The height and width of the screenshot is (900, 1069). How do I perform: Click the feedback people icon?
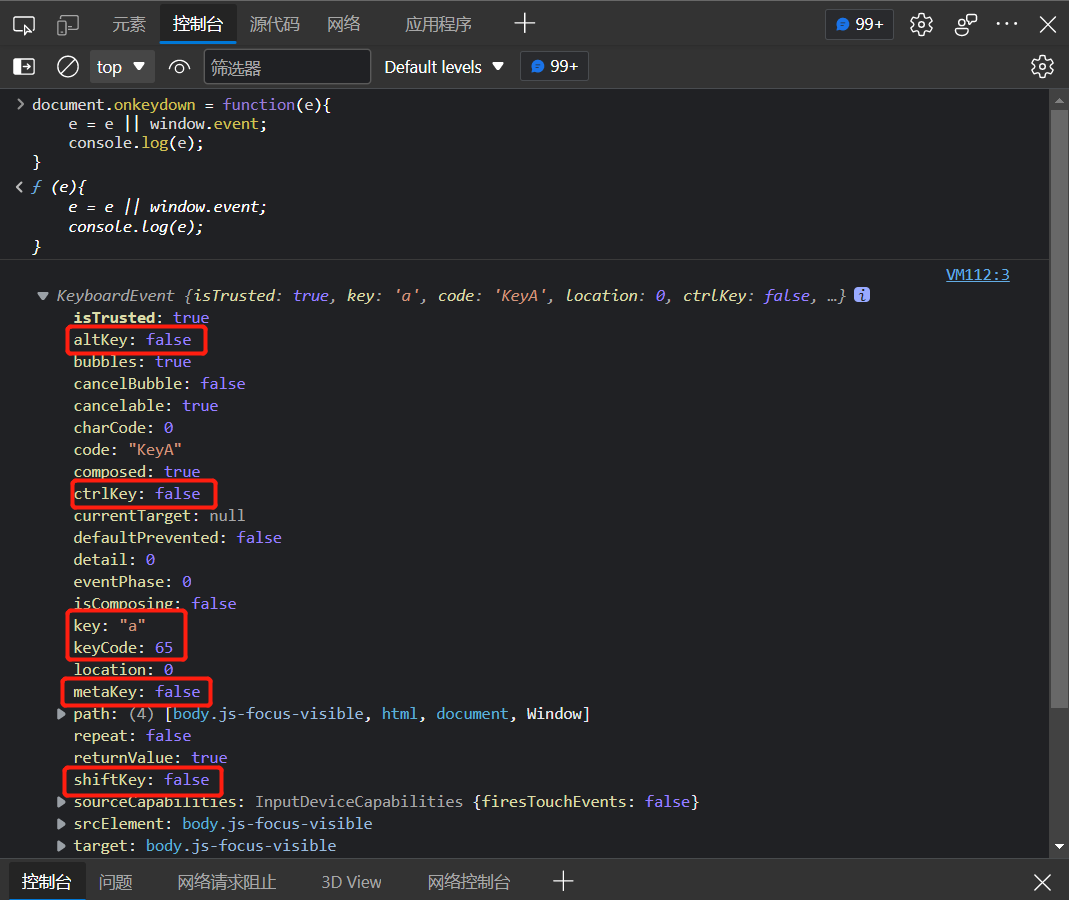point(965,25)
